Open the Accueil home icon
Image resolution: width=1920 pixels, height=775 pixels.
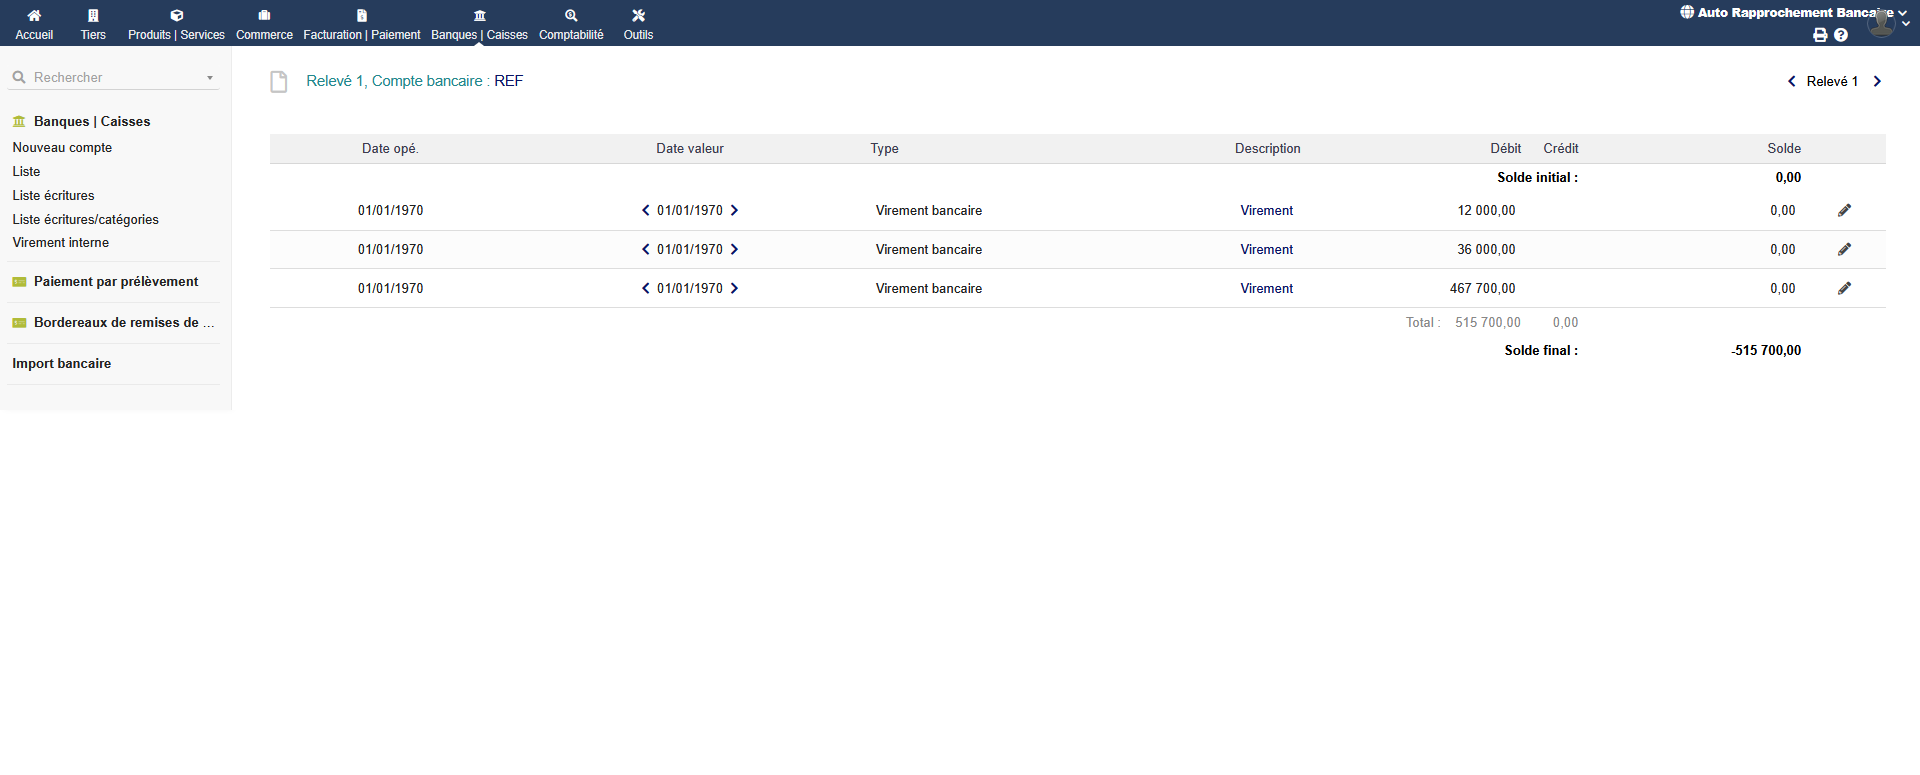point(34,16)
